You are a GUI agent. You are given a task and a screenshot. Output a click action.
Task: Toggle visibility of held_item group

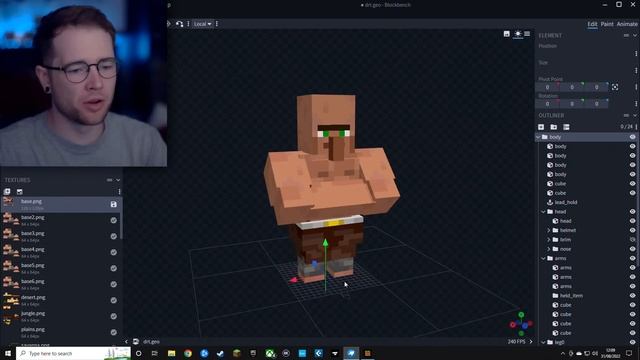click(x=633, y=296)
